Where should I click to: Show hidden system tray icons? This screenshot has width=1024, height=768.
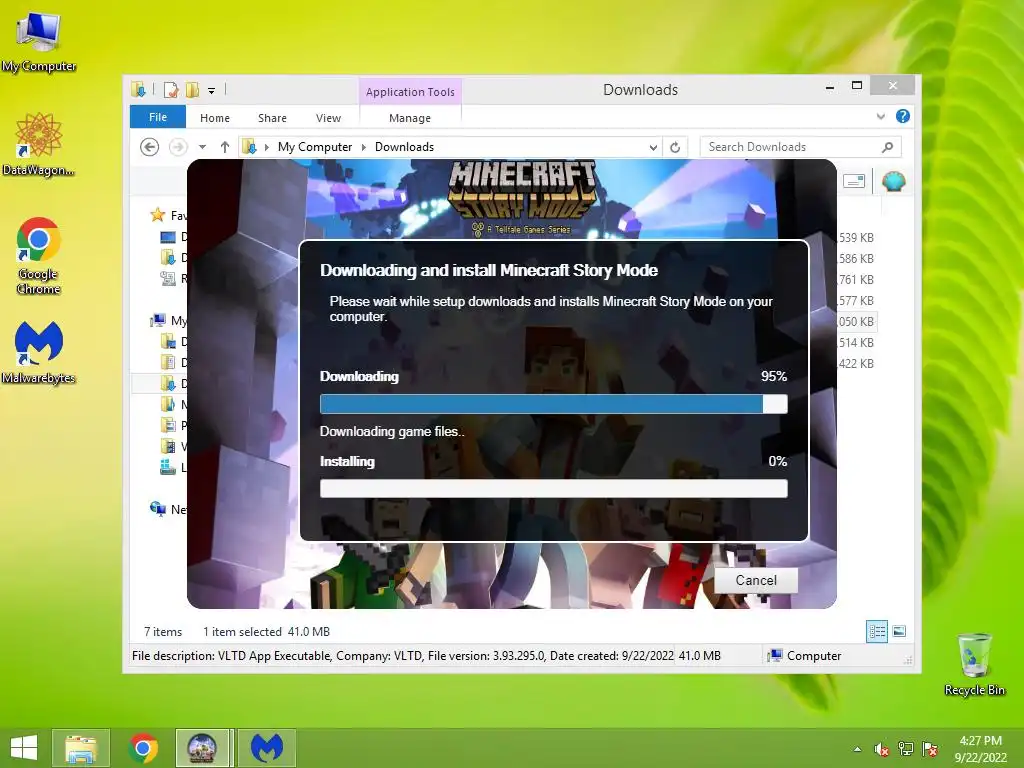[x=857, y=749]
